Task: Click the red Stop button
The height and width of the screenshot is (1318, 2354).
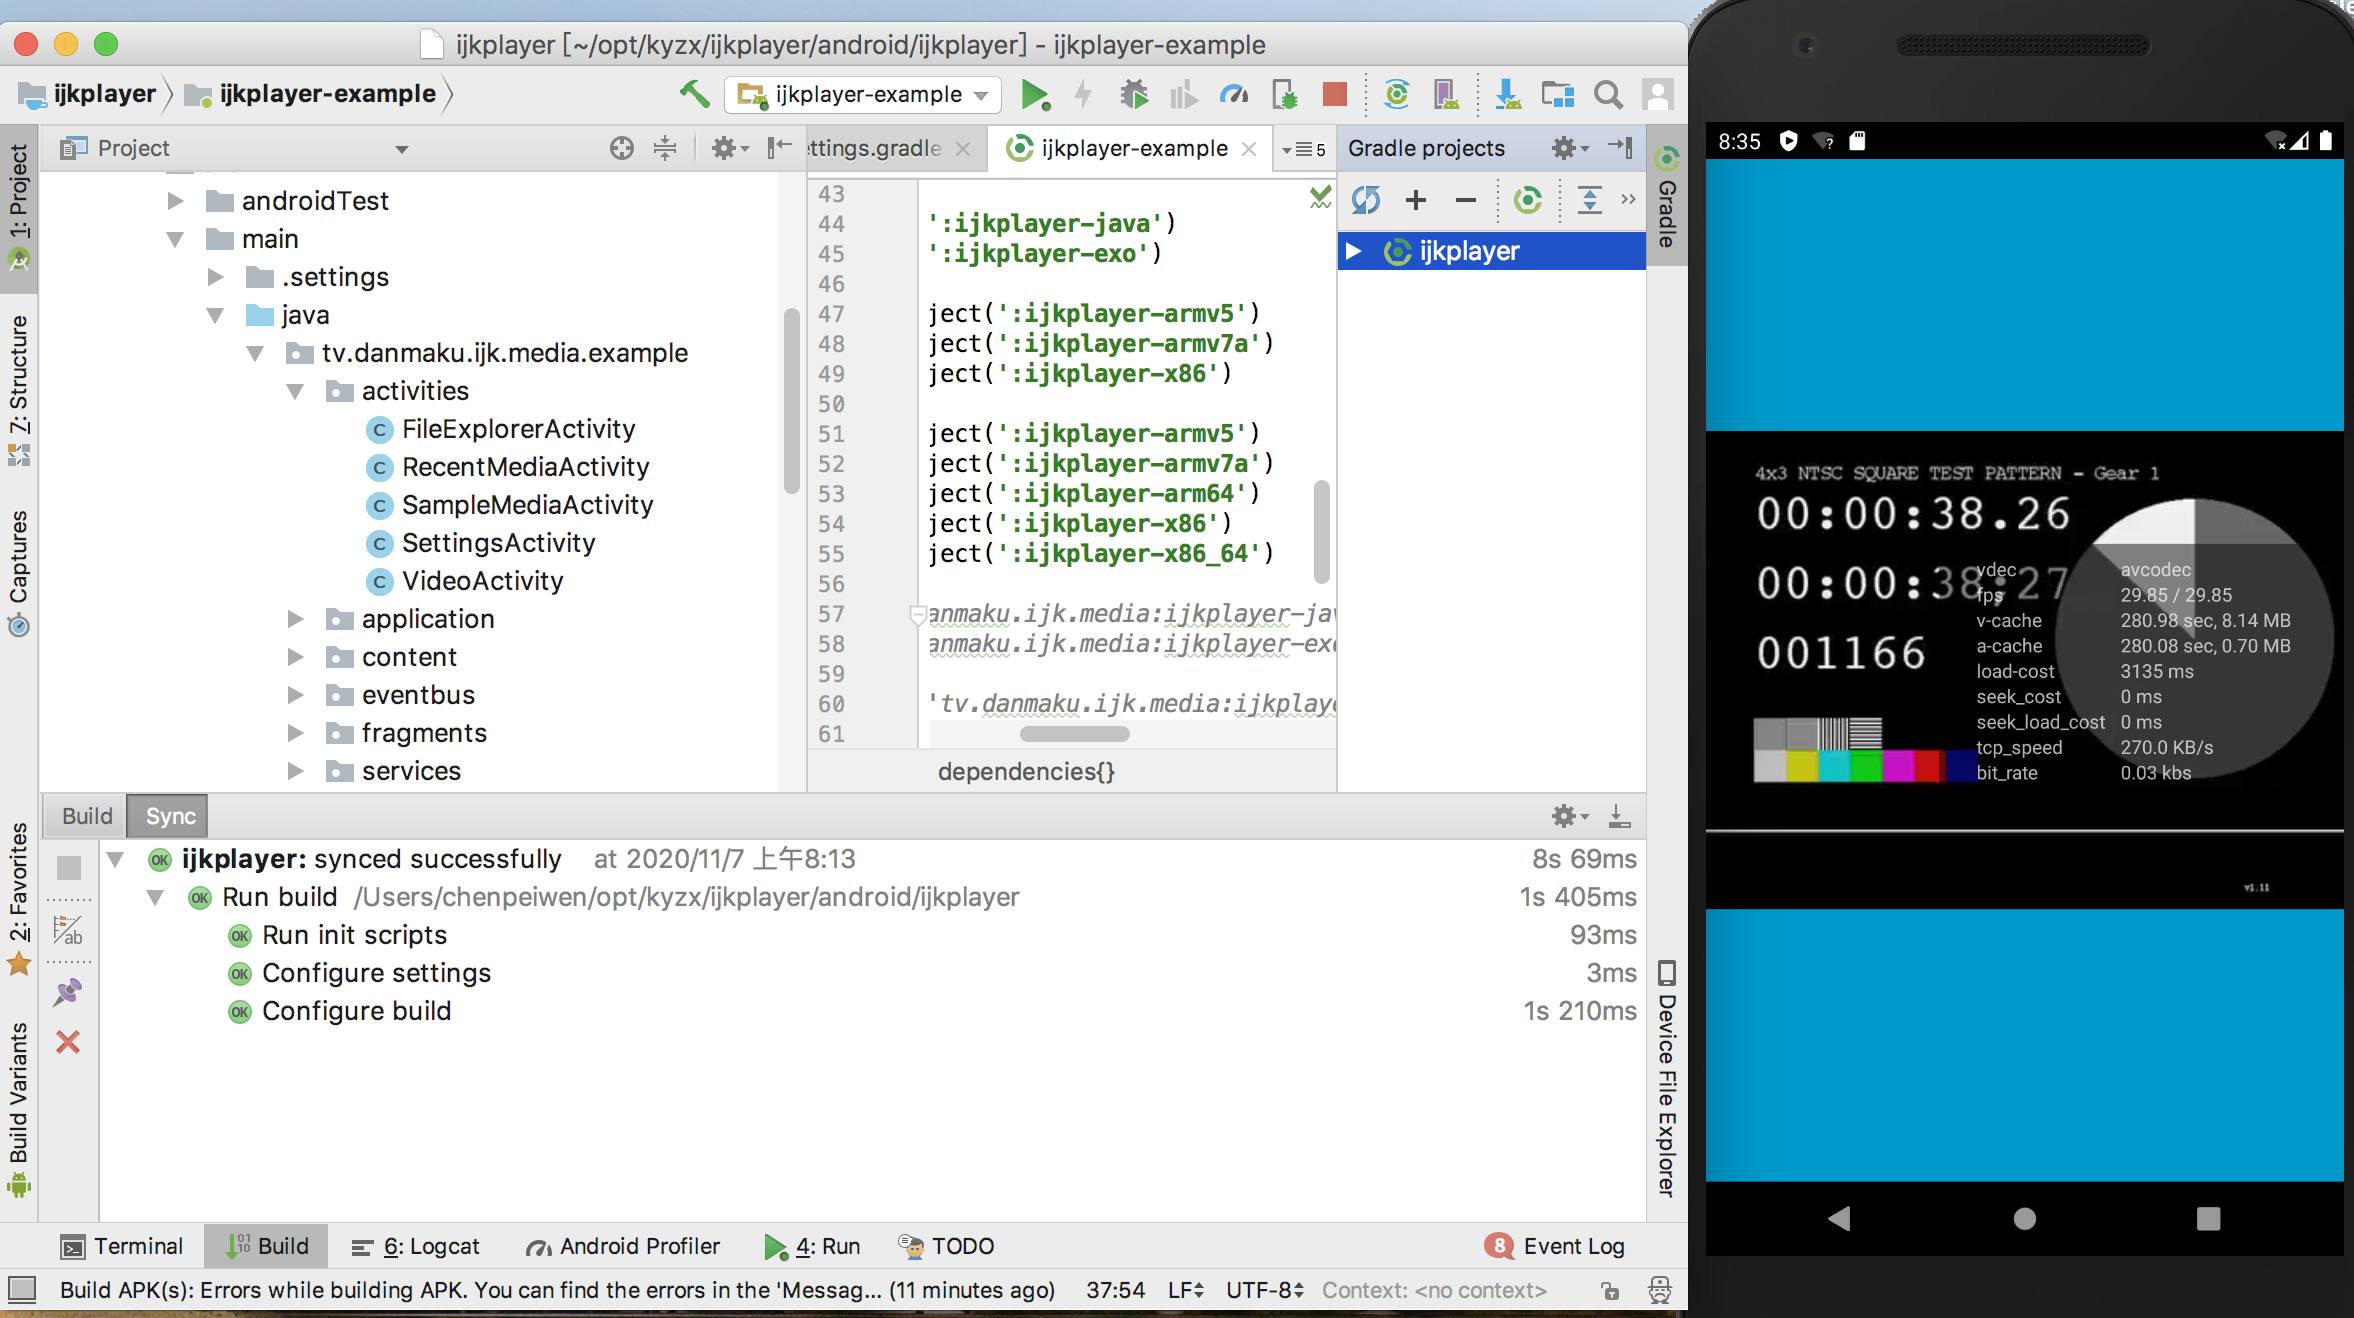Action: pos(1334,95)
